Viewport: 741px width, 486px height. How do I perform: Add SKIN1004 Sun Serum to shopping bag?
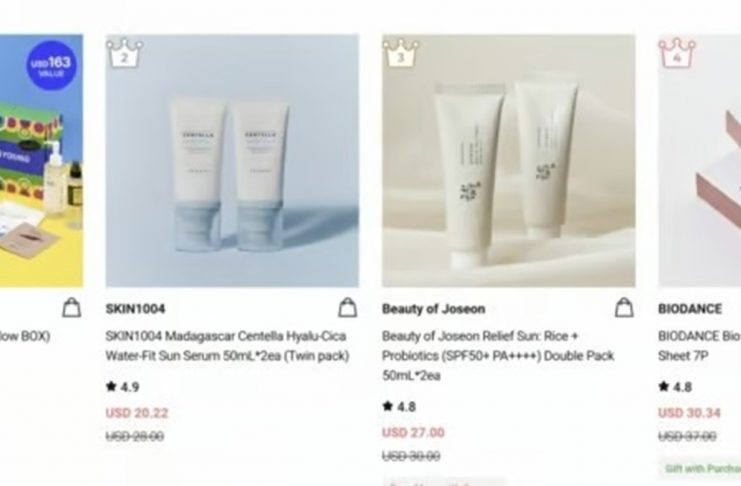click(x=347, y=308)
